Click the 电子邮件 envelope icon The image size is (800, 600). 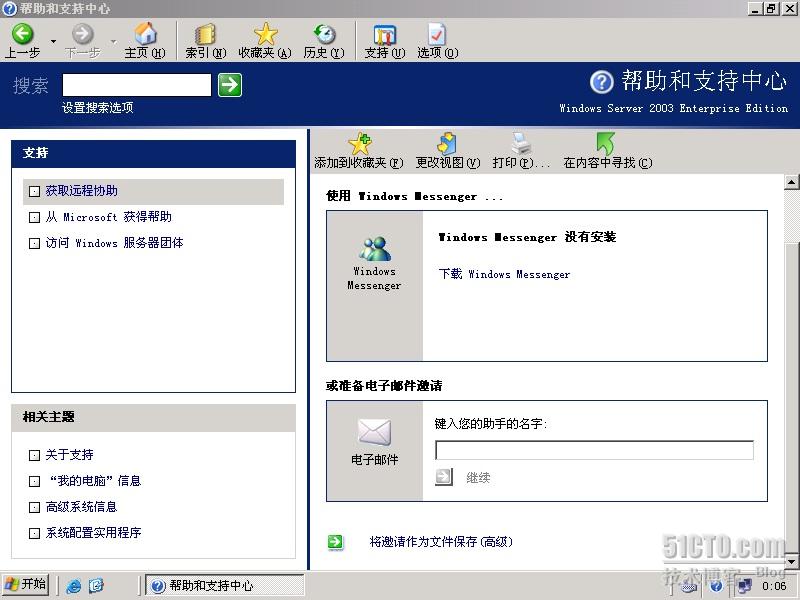374,432
